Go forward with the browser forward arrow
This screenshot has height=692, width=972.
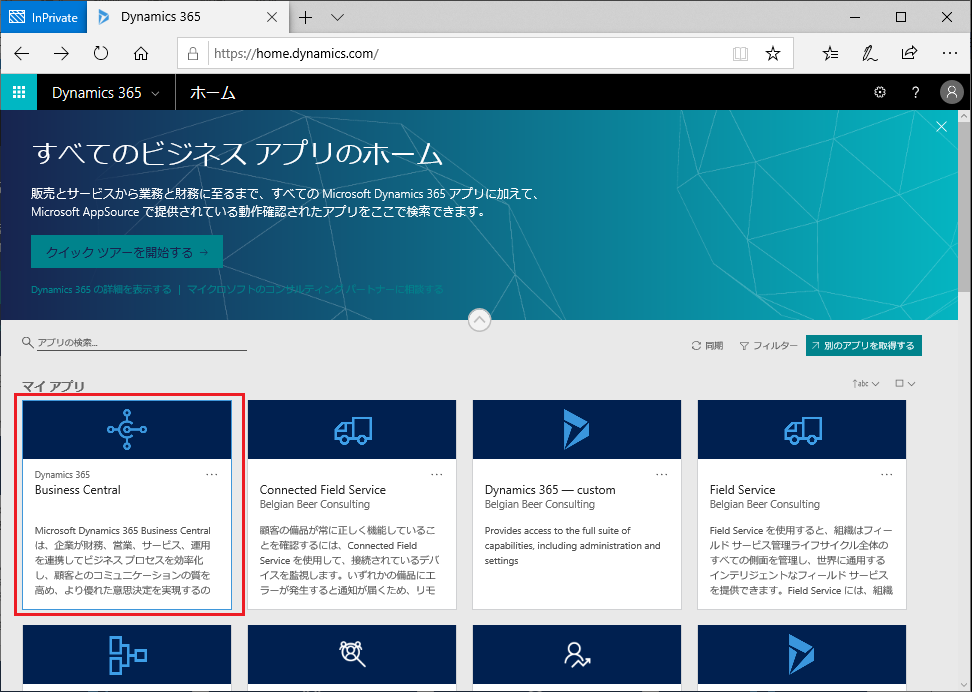pos(61,53)
